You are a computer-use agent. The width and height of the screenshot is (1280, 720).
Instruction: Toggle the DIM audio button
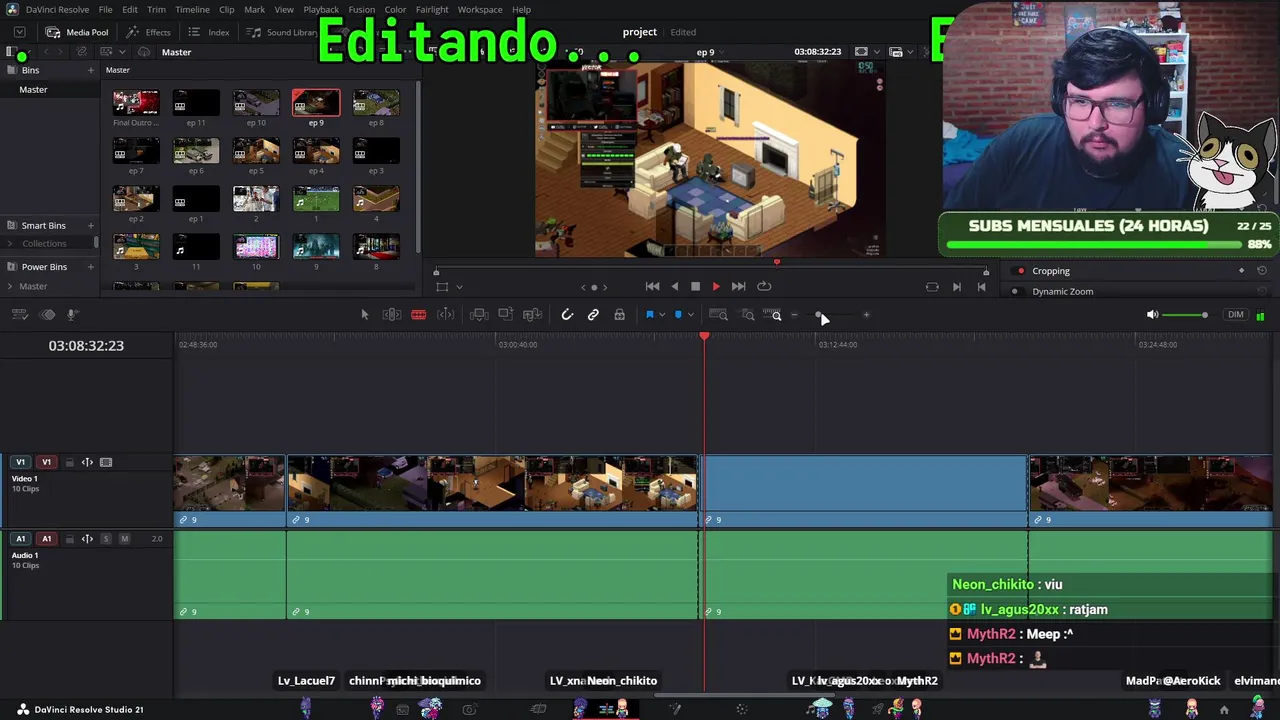coord(1236,315)
